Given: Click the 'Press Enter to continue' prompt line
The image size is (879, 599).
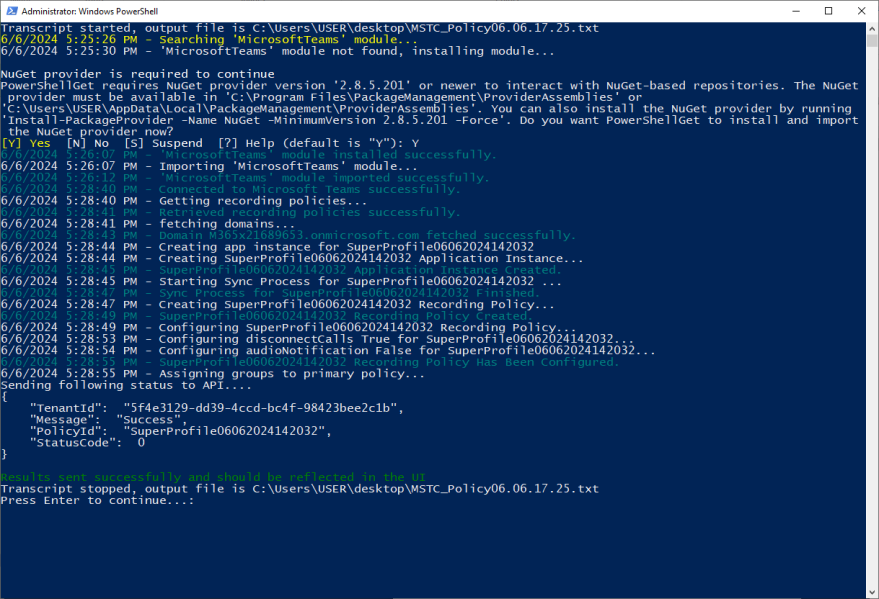Looking at the screenshot, I should pos(96,500).
